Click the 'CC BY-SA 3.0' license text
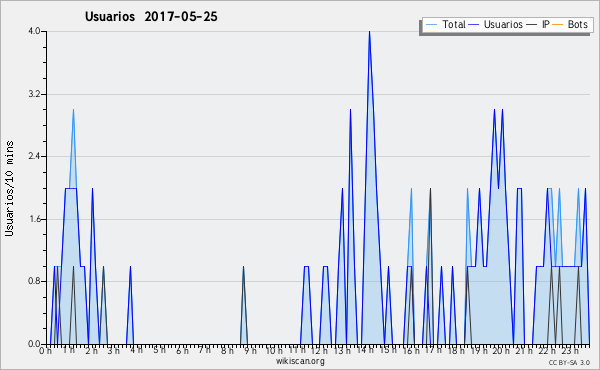 pyautogui.click(x=569, y=363)
